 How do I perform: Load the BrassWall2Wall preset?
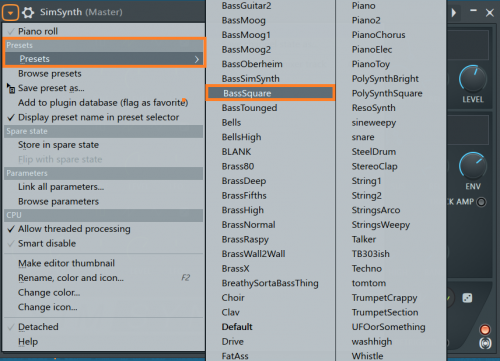coord(253,254)
